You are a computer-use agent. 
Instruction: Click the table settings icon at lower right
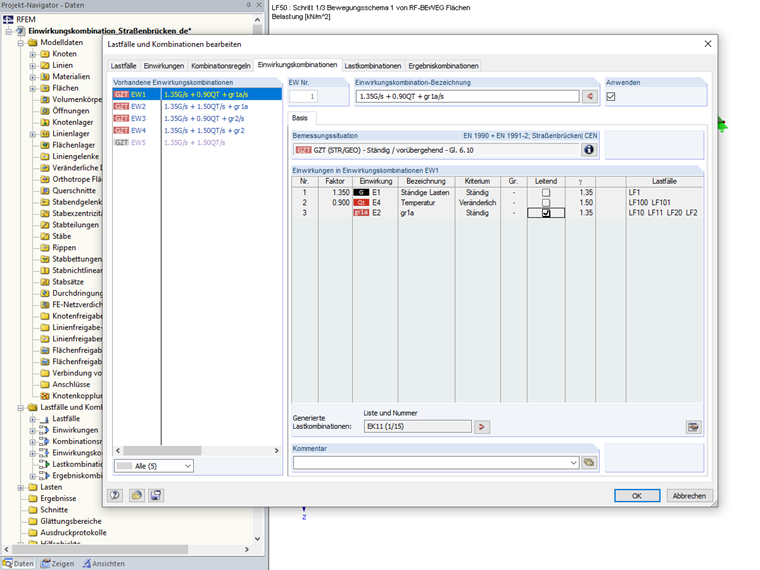point(694,427)
